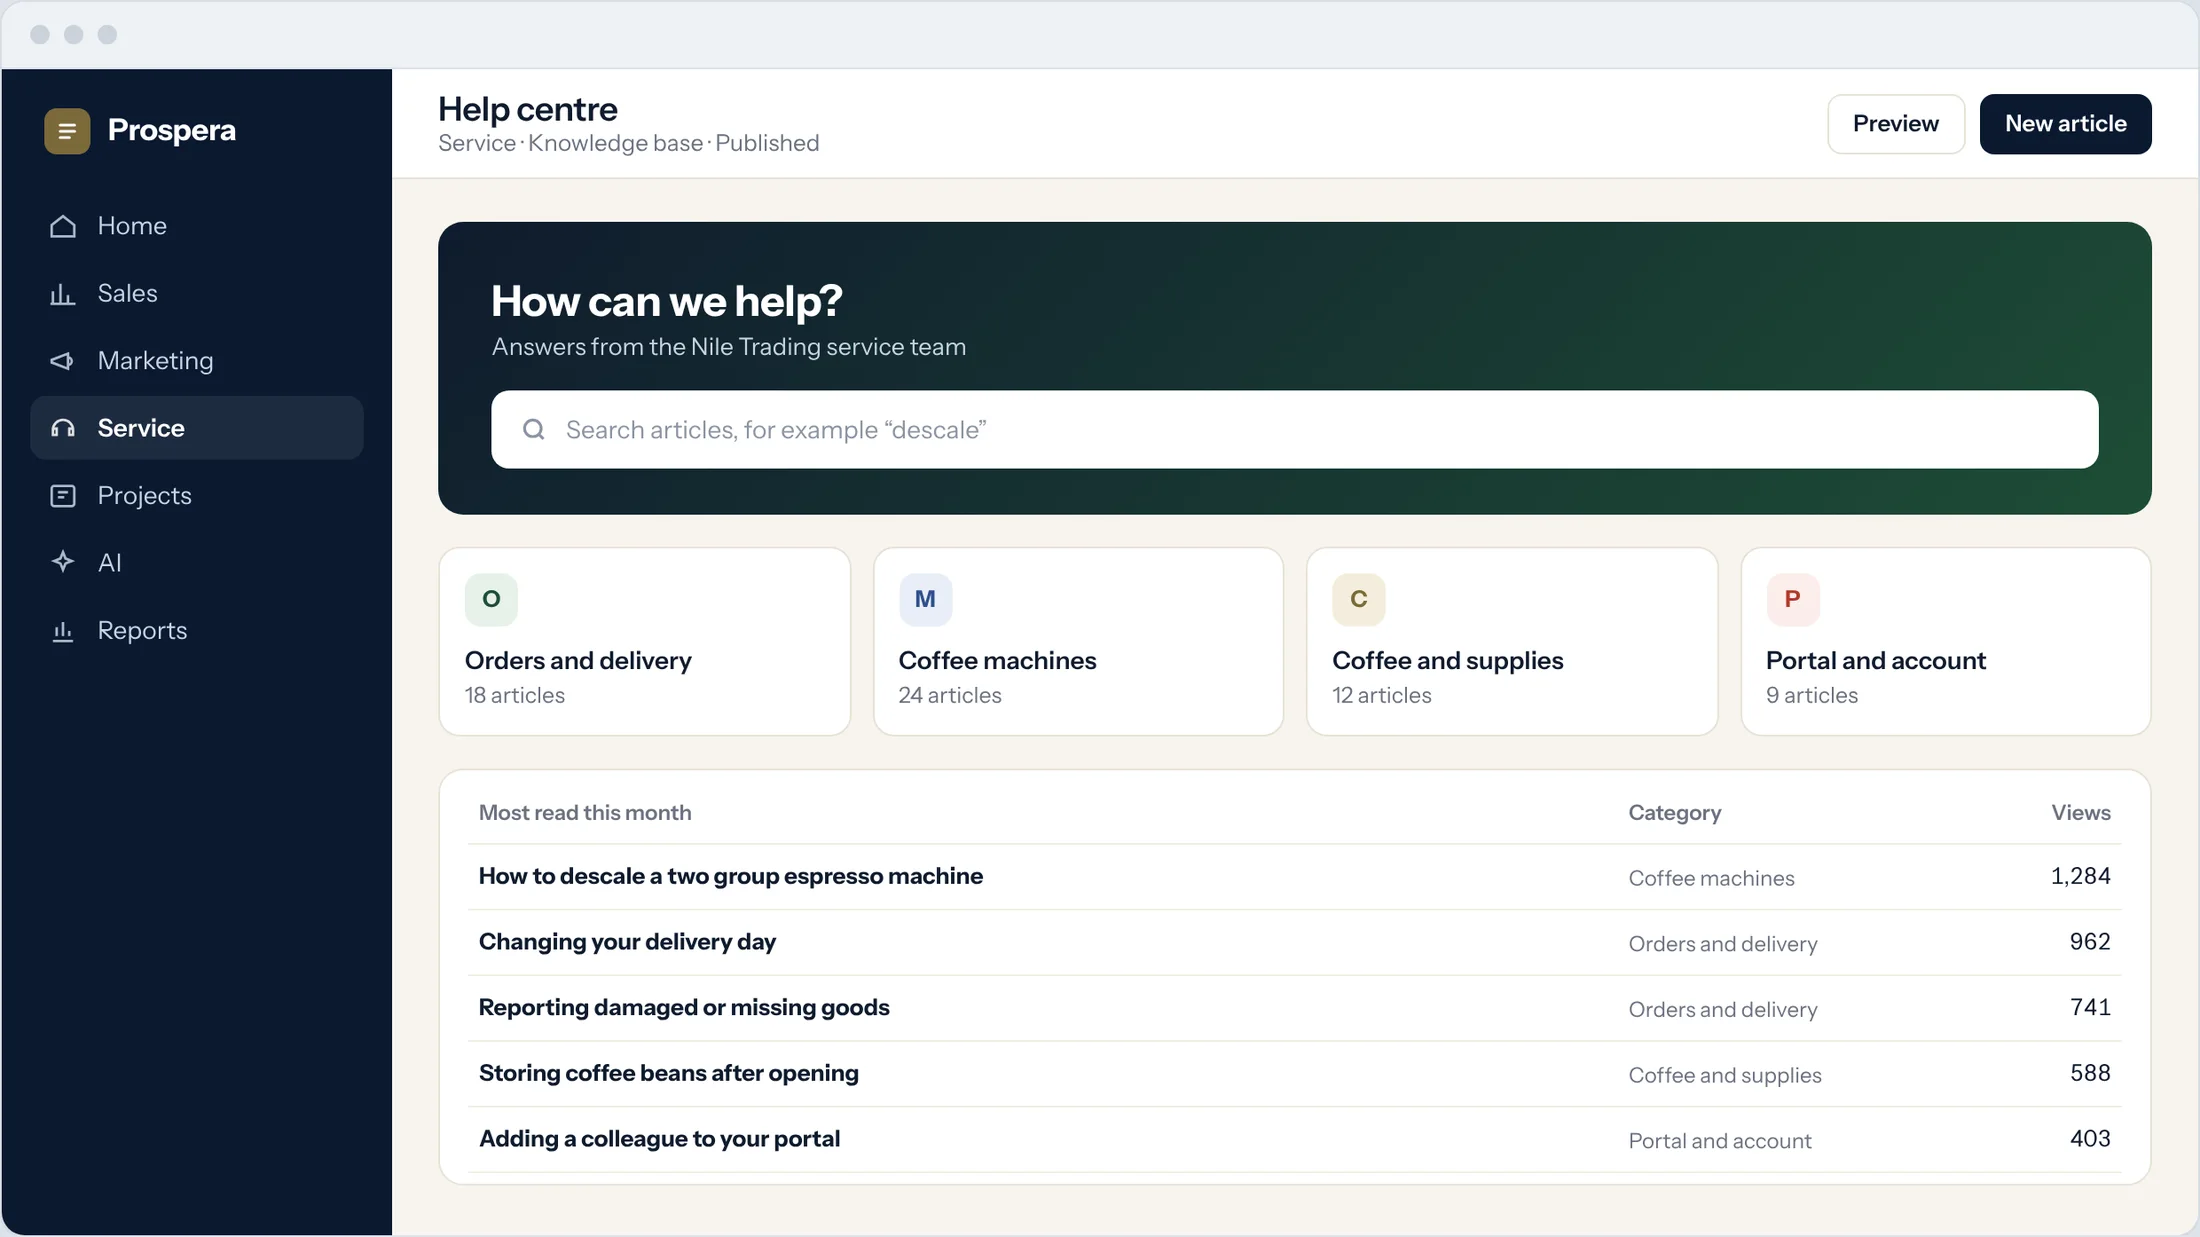Open the Coffee machines category card
This screenshot has height=1237, width=2200.
click(x=1078, y=641)
